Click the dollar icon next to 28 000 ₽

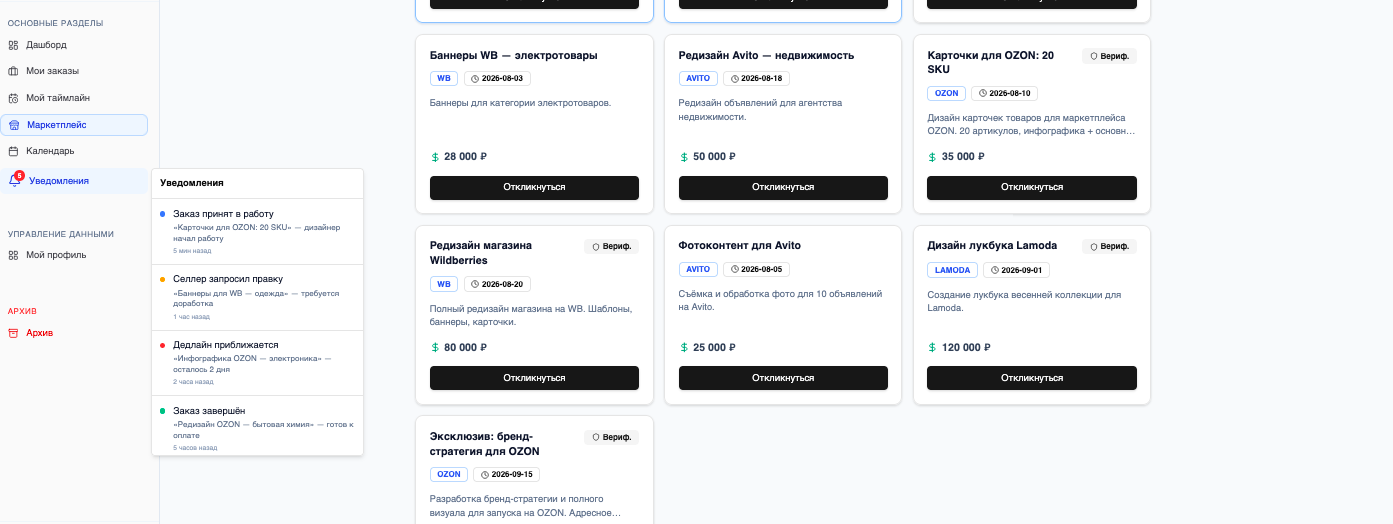pyautogui.click(x=435, y=157)
